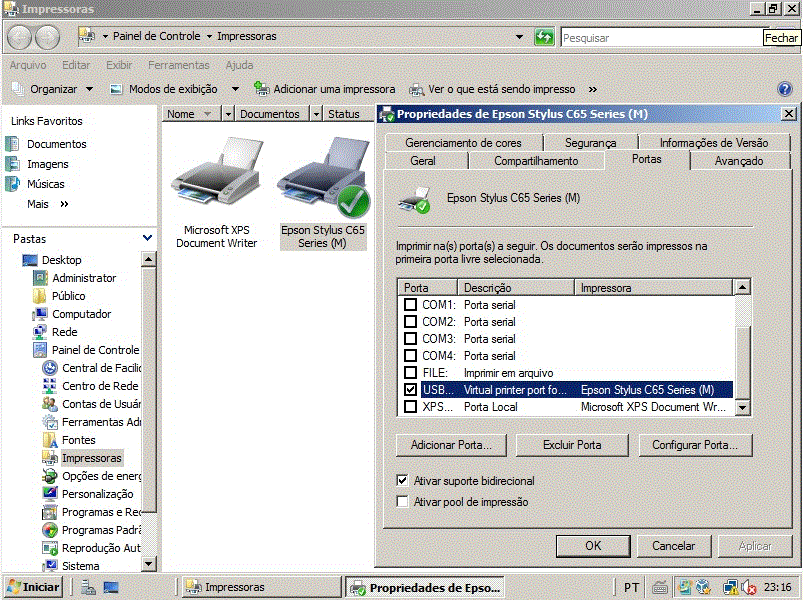Screen dimensions: 803x600
Task: Confirm with the OK button
Action: pos(593,546)
